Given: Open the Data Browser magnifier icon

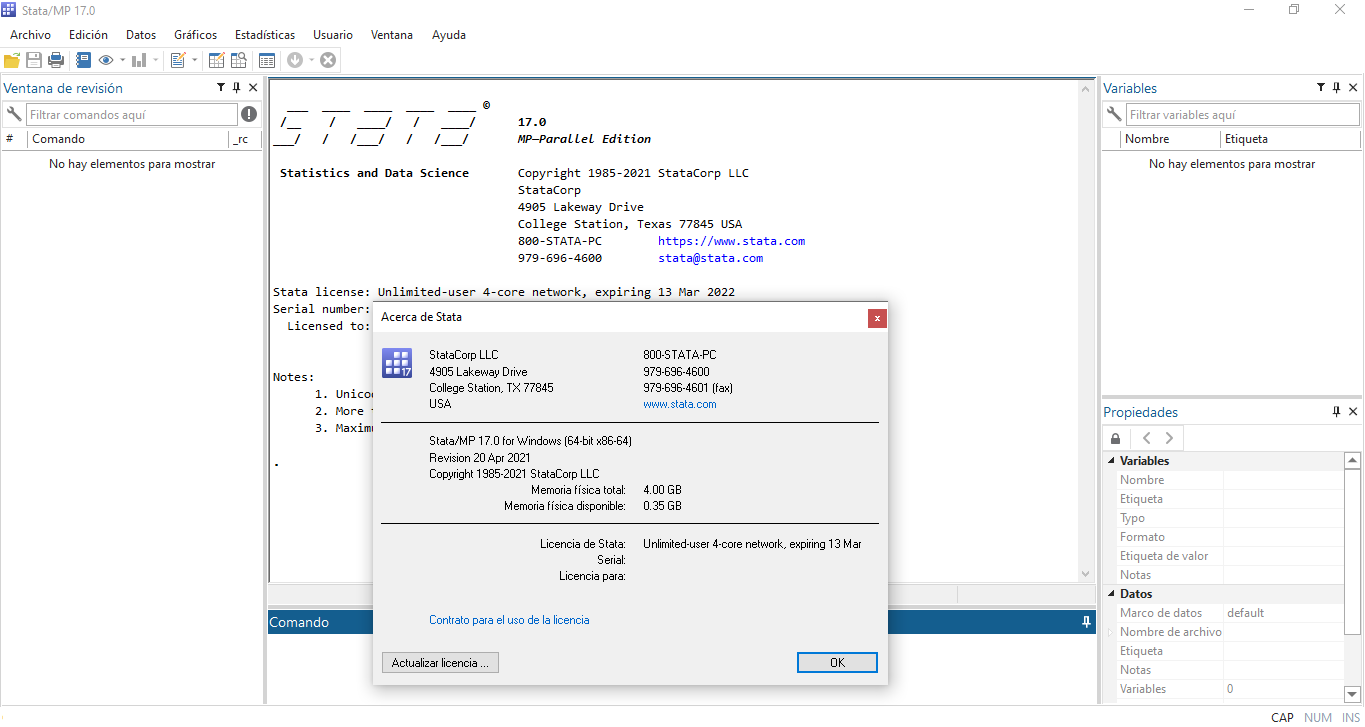Looking at the screenshot, I should pos(238,60).
